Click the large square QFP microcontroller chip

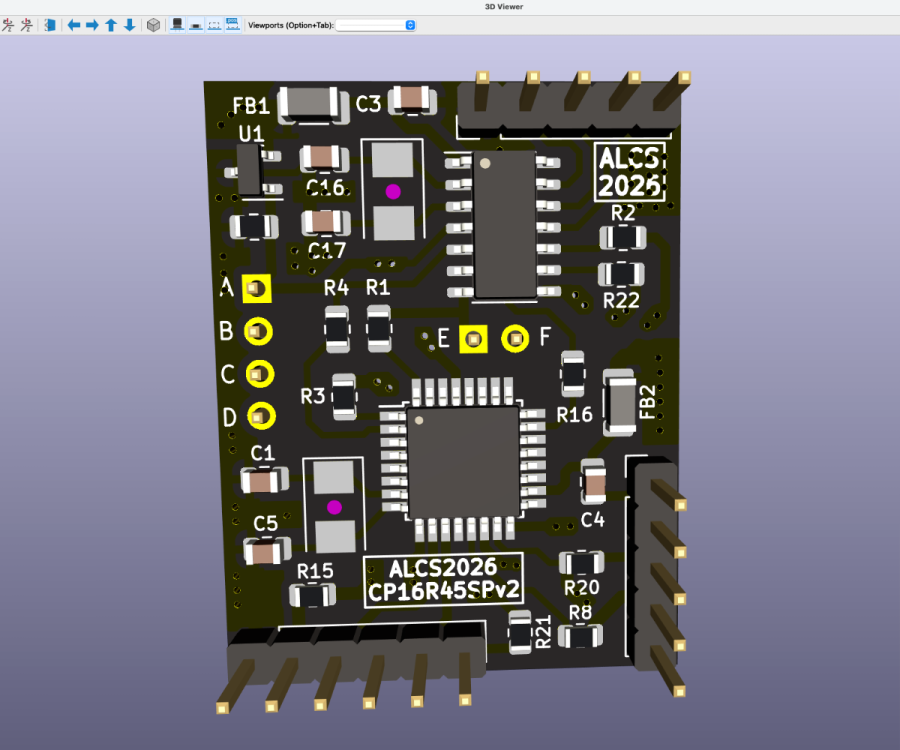[463, 462]
